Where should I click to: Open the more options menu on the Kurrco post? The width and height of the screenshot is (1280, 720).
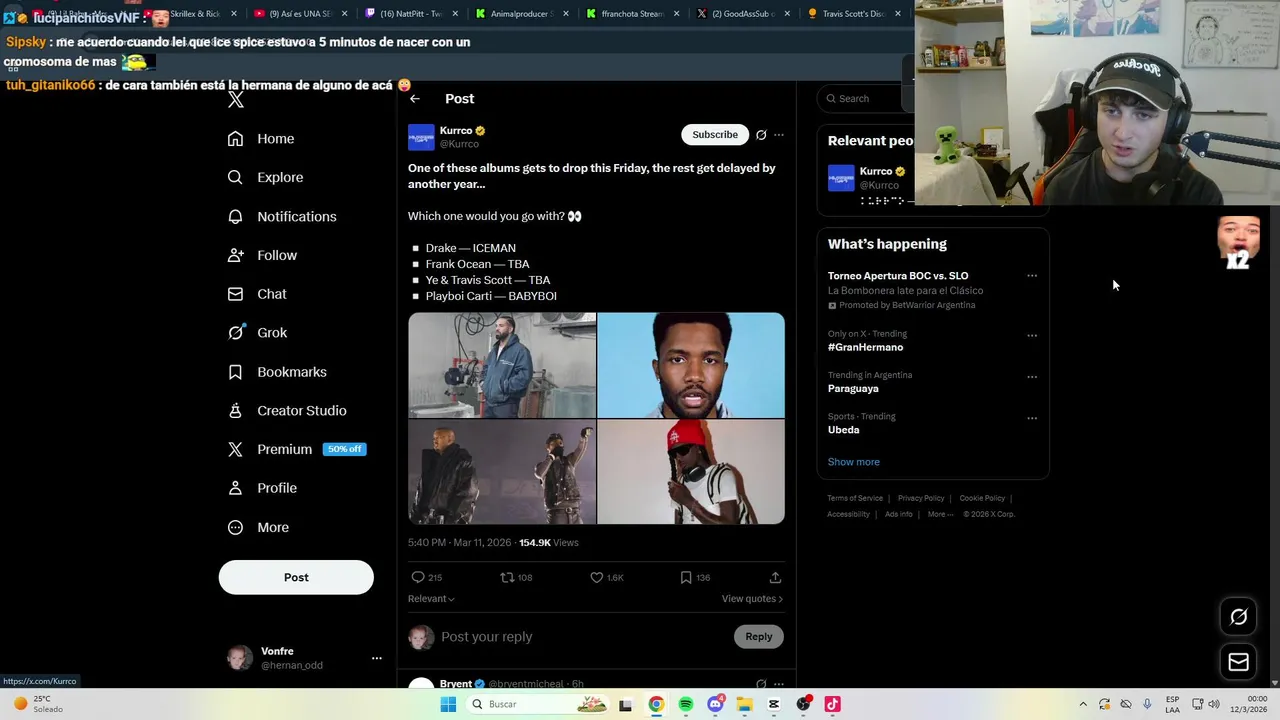(x=779, y=135)
